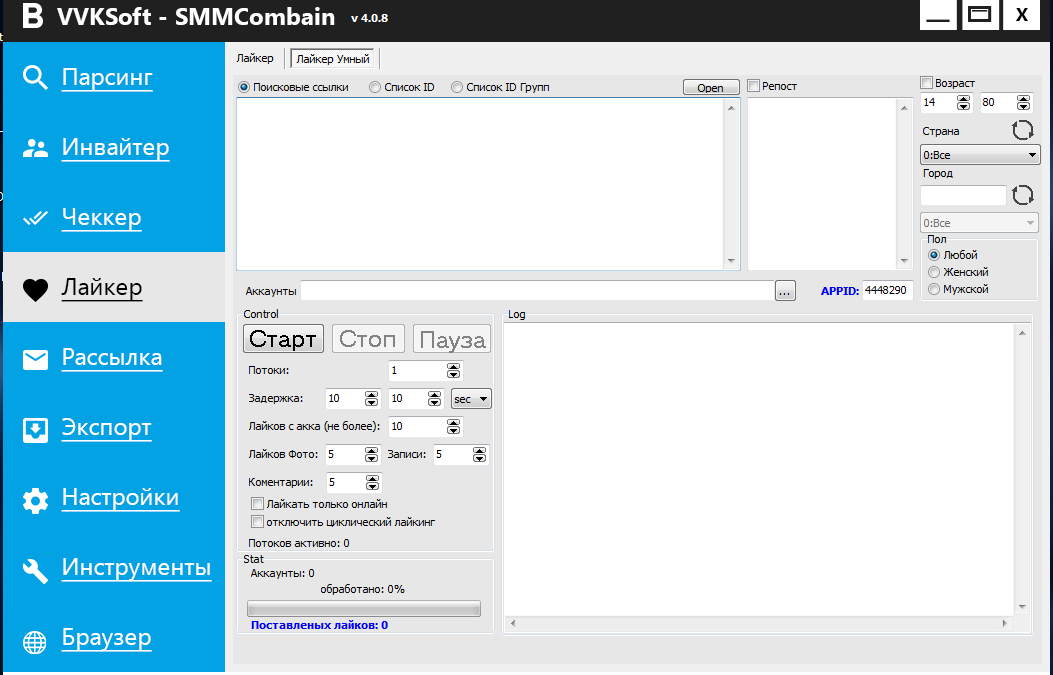1053x675 pixels.
Task: Switch to the Лайкер Умный tab
Action: (x=334, y=59)
